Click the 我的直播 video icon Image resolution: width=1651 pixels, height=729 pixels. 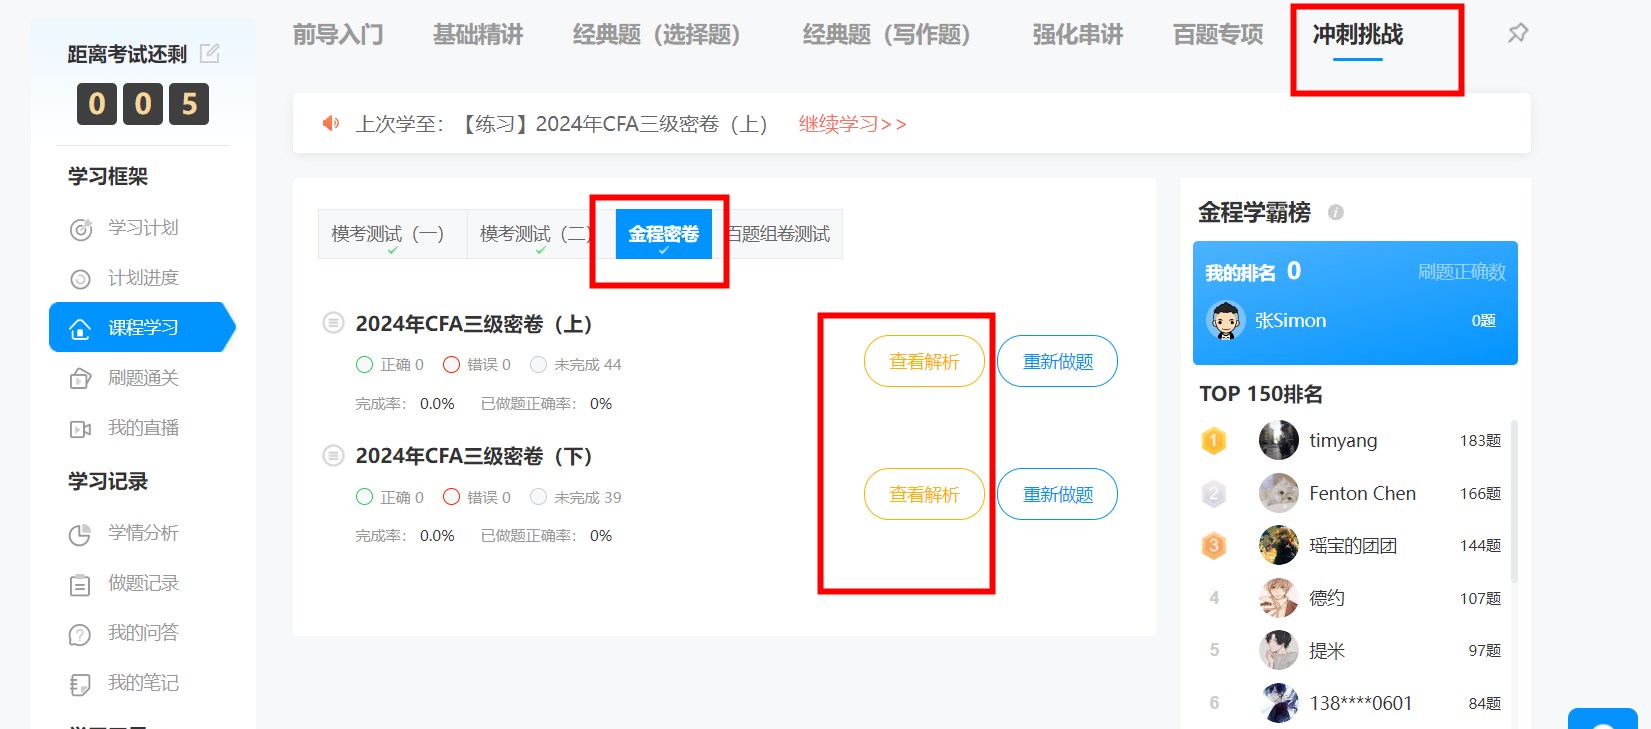tap(80, 429)
